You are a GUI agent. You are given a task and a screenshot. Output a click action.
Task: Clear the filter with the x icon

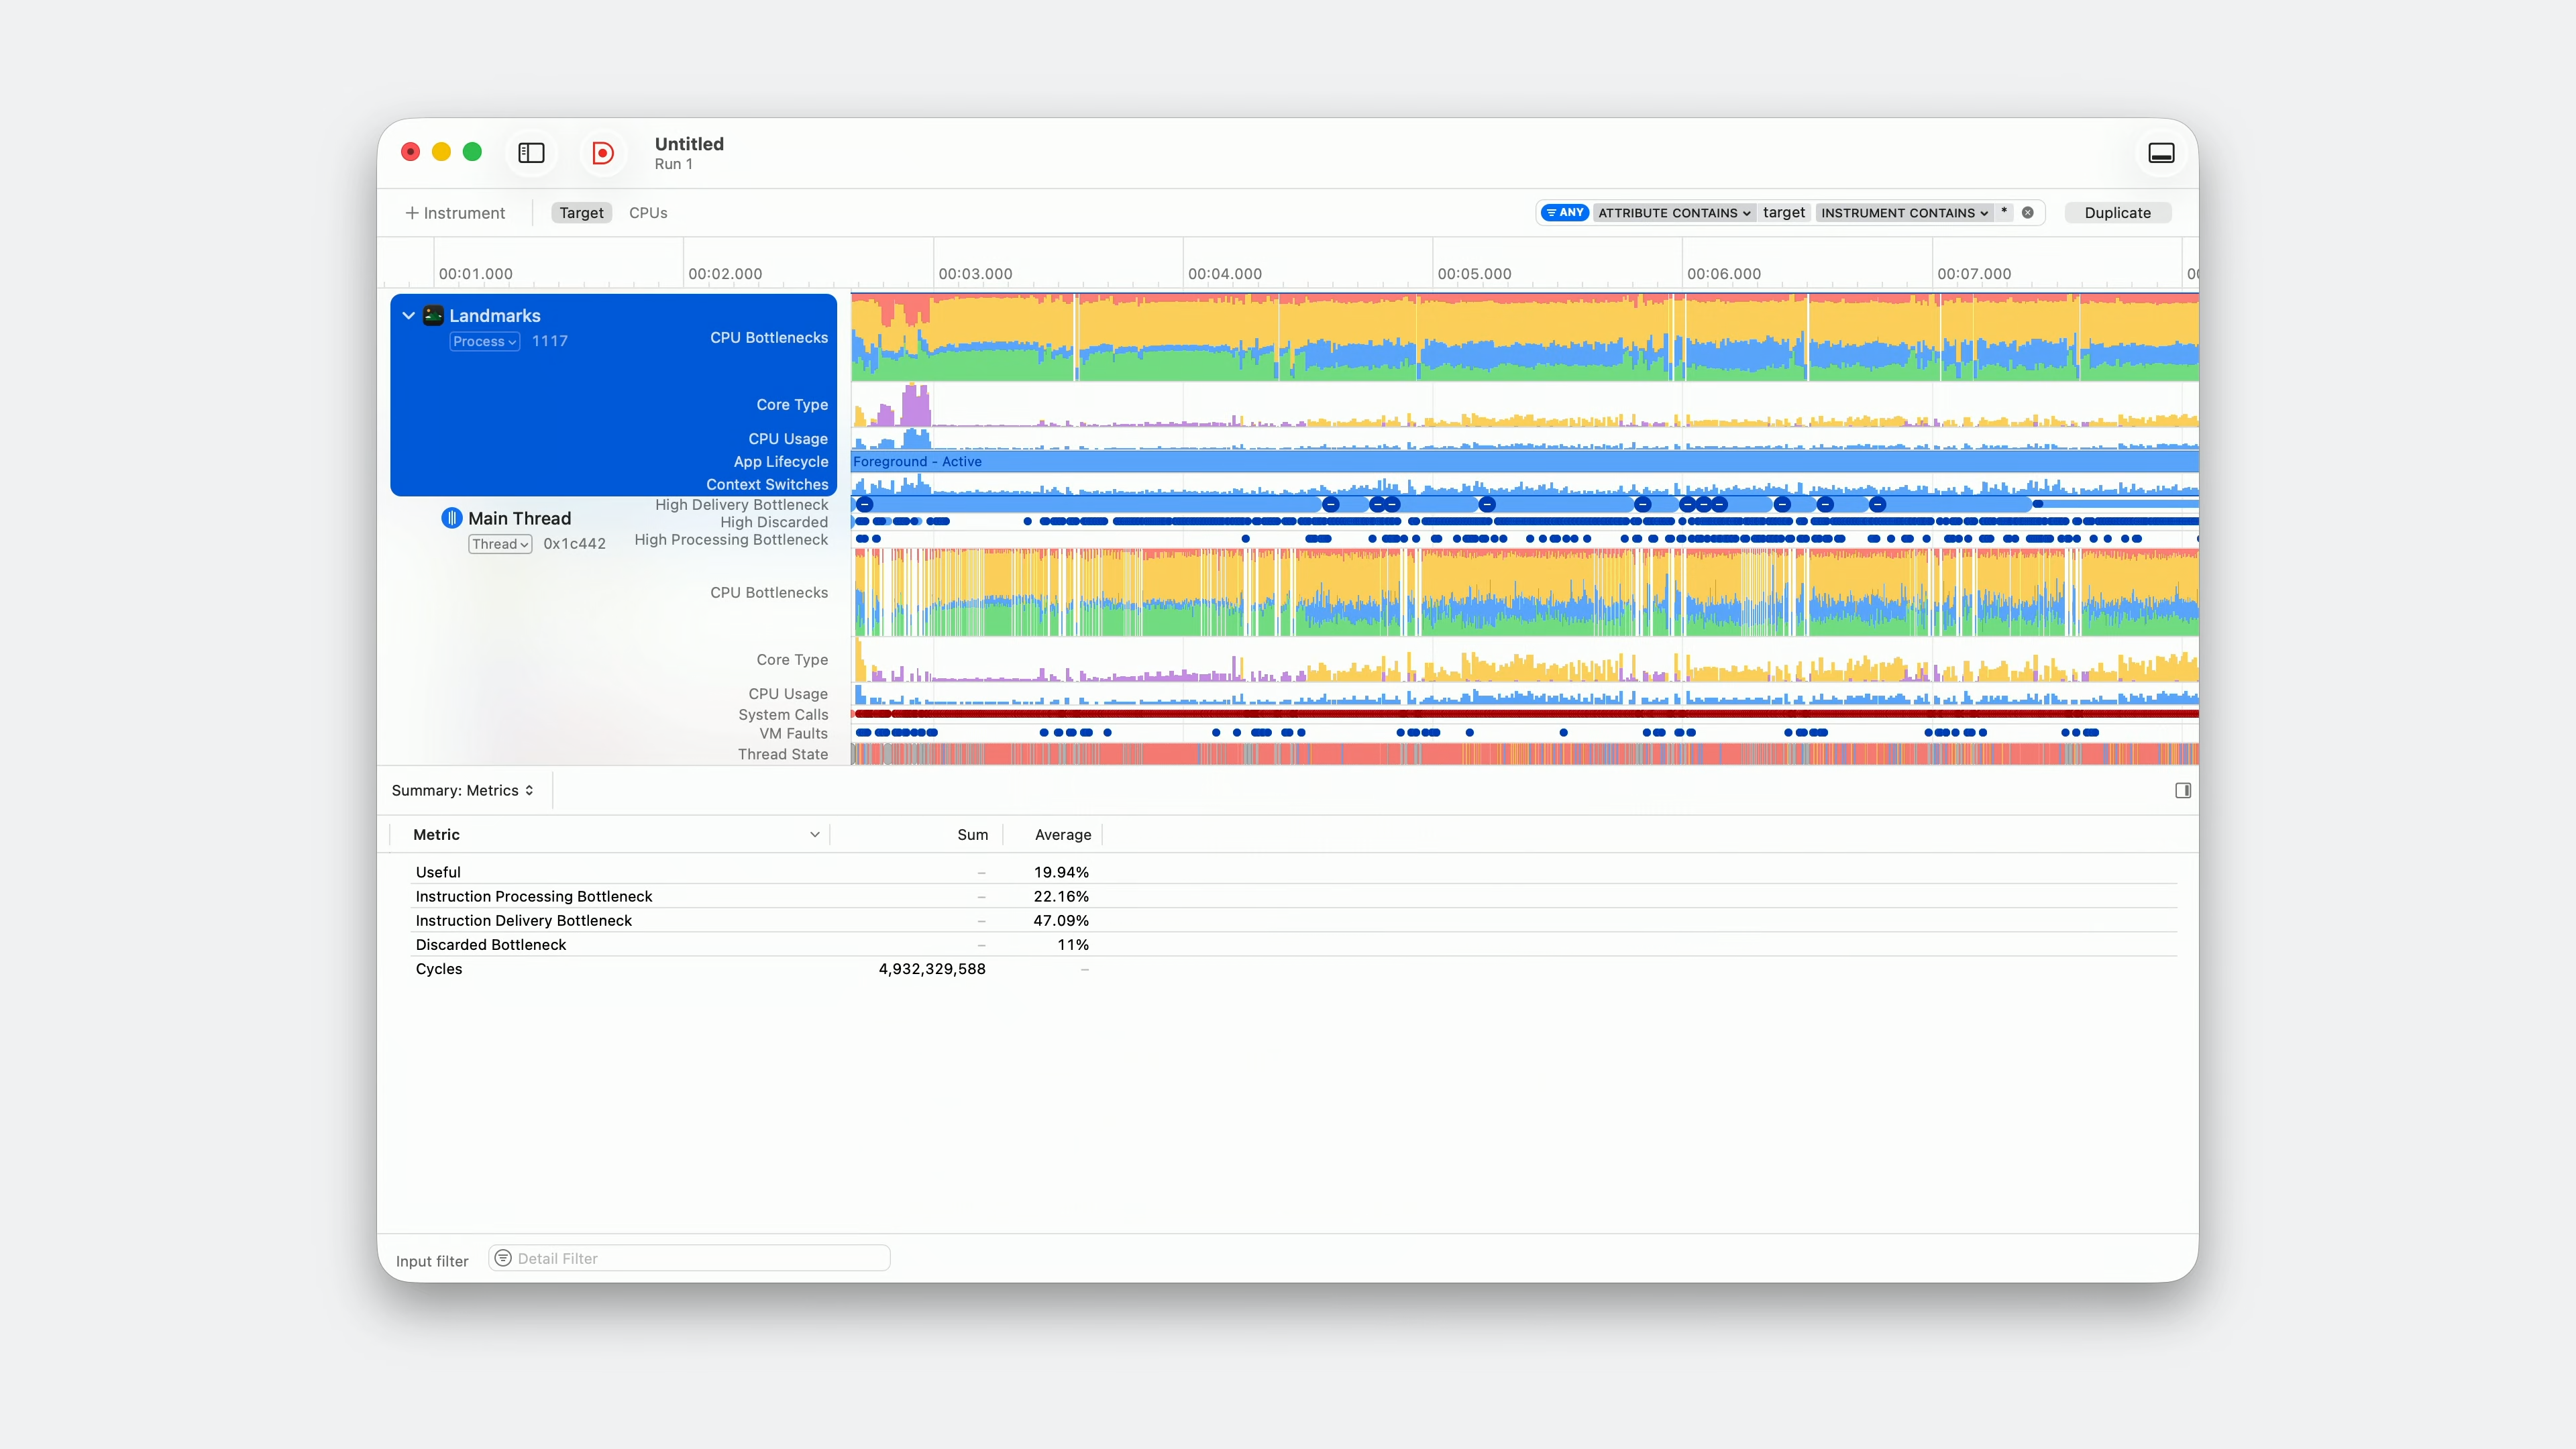[x=2028, y=213]
